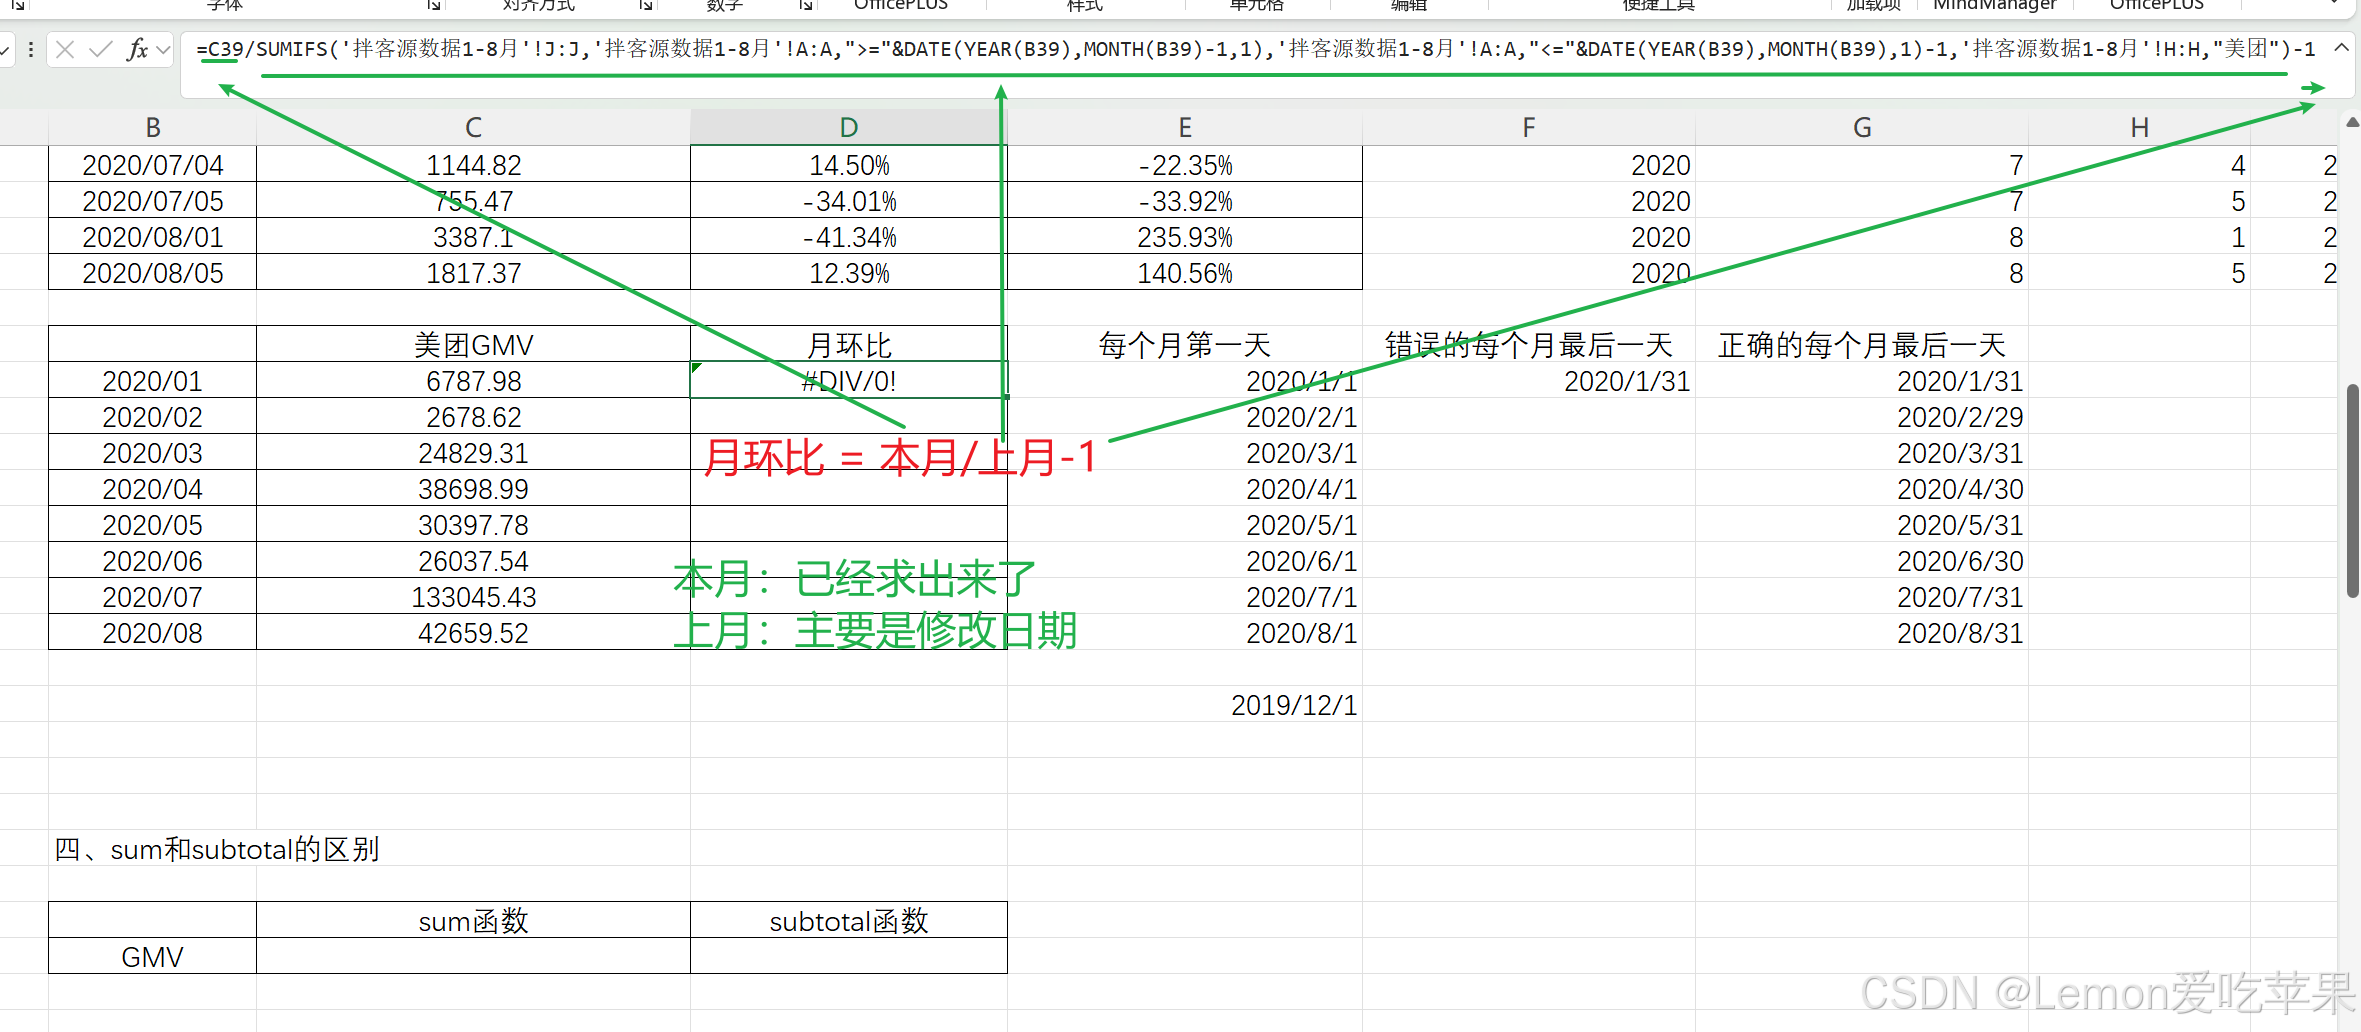Select the cell with date 2020/07/05
The width and height of the screenshot is (2361, 1032).
click(x=152, y=200)
